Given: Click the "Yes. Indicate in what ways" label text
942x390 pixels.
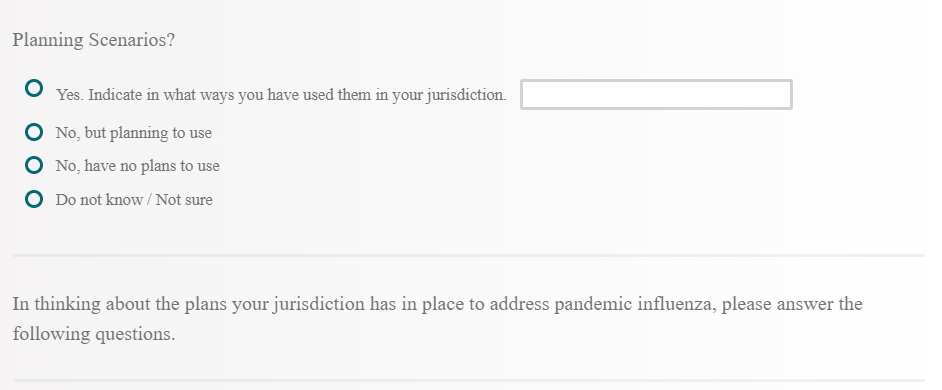Looking at the screenshot, I should [281, 95].
